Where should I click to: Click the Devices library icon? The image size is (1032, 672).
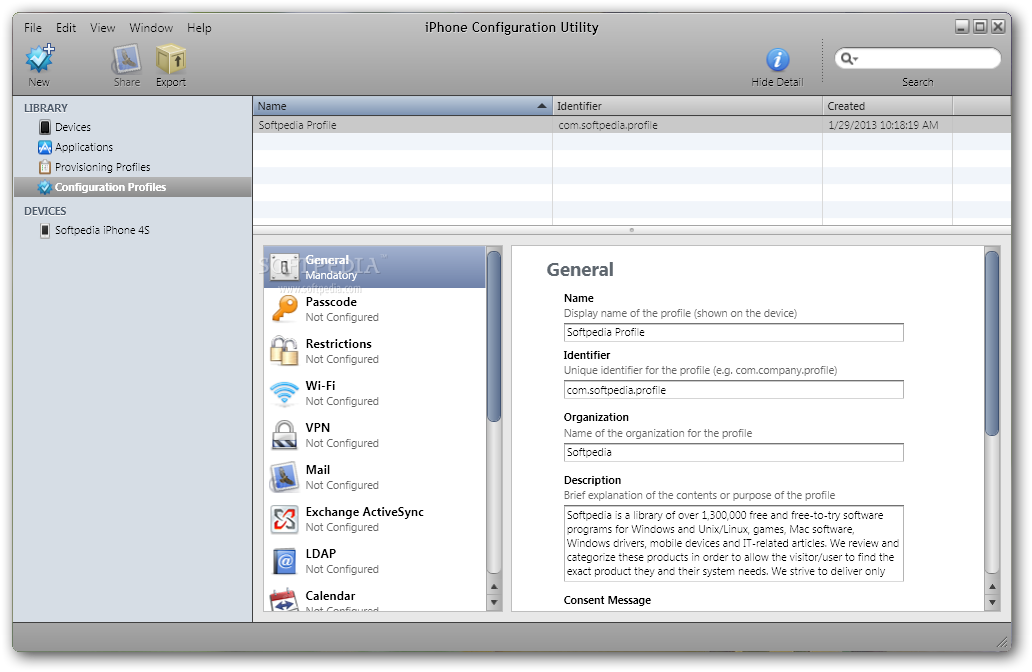pyautogui.click(x=45, y=127)
